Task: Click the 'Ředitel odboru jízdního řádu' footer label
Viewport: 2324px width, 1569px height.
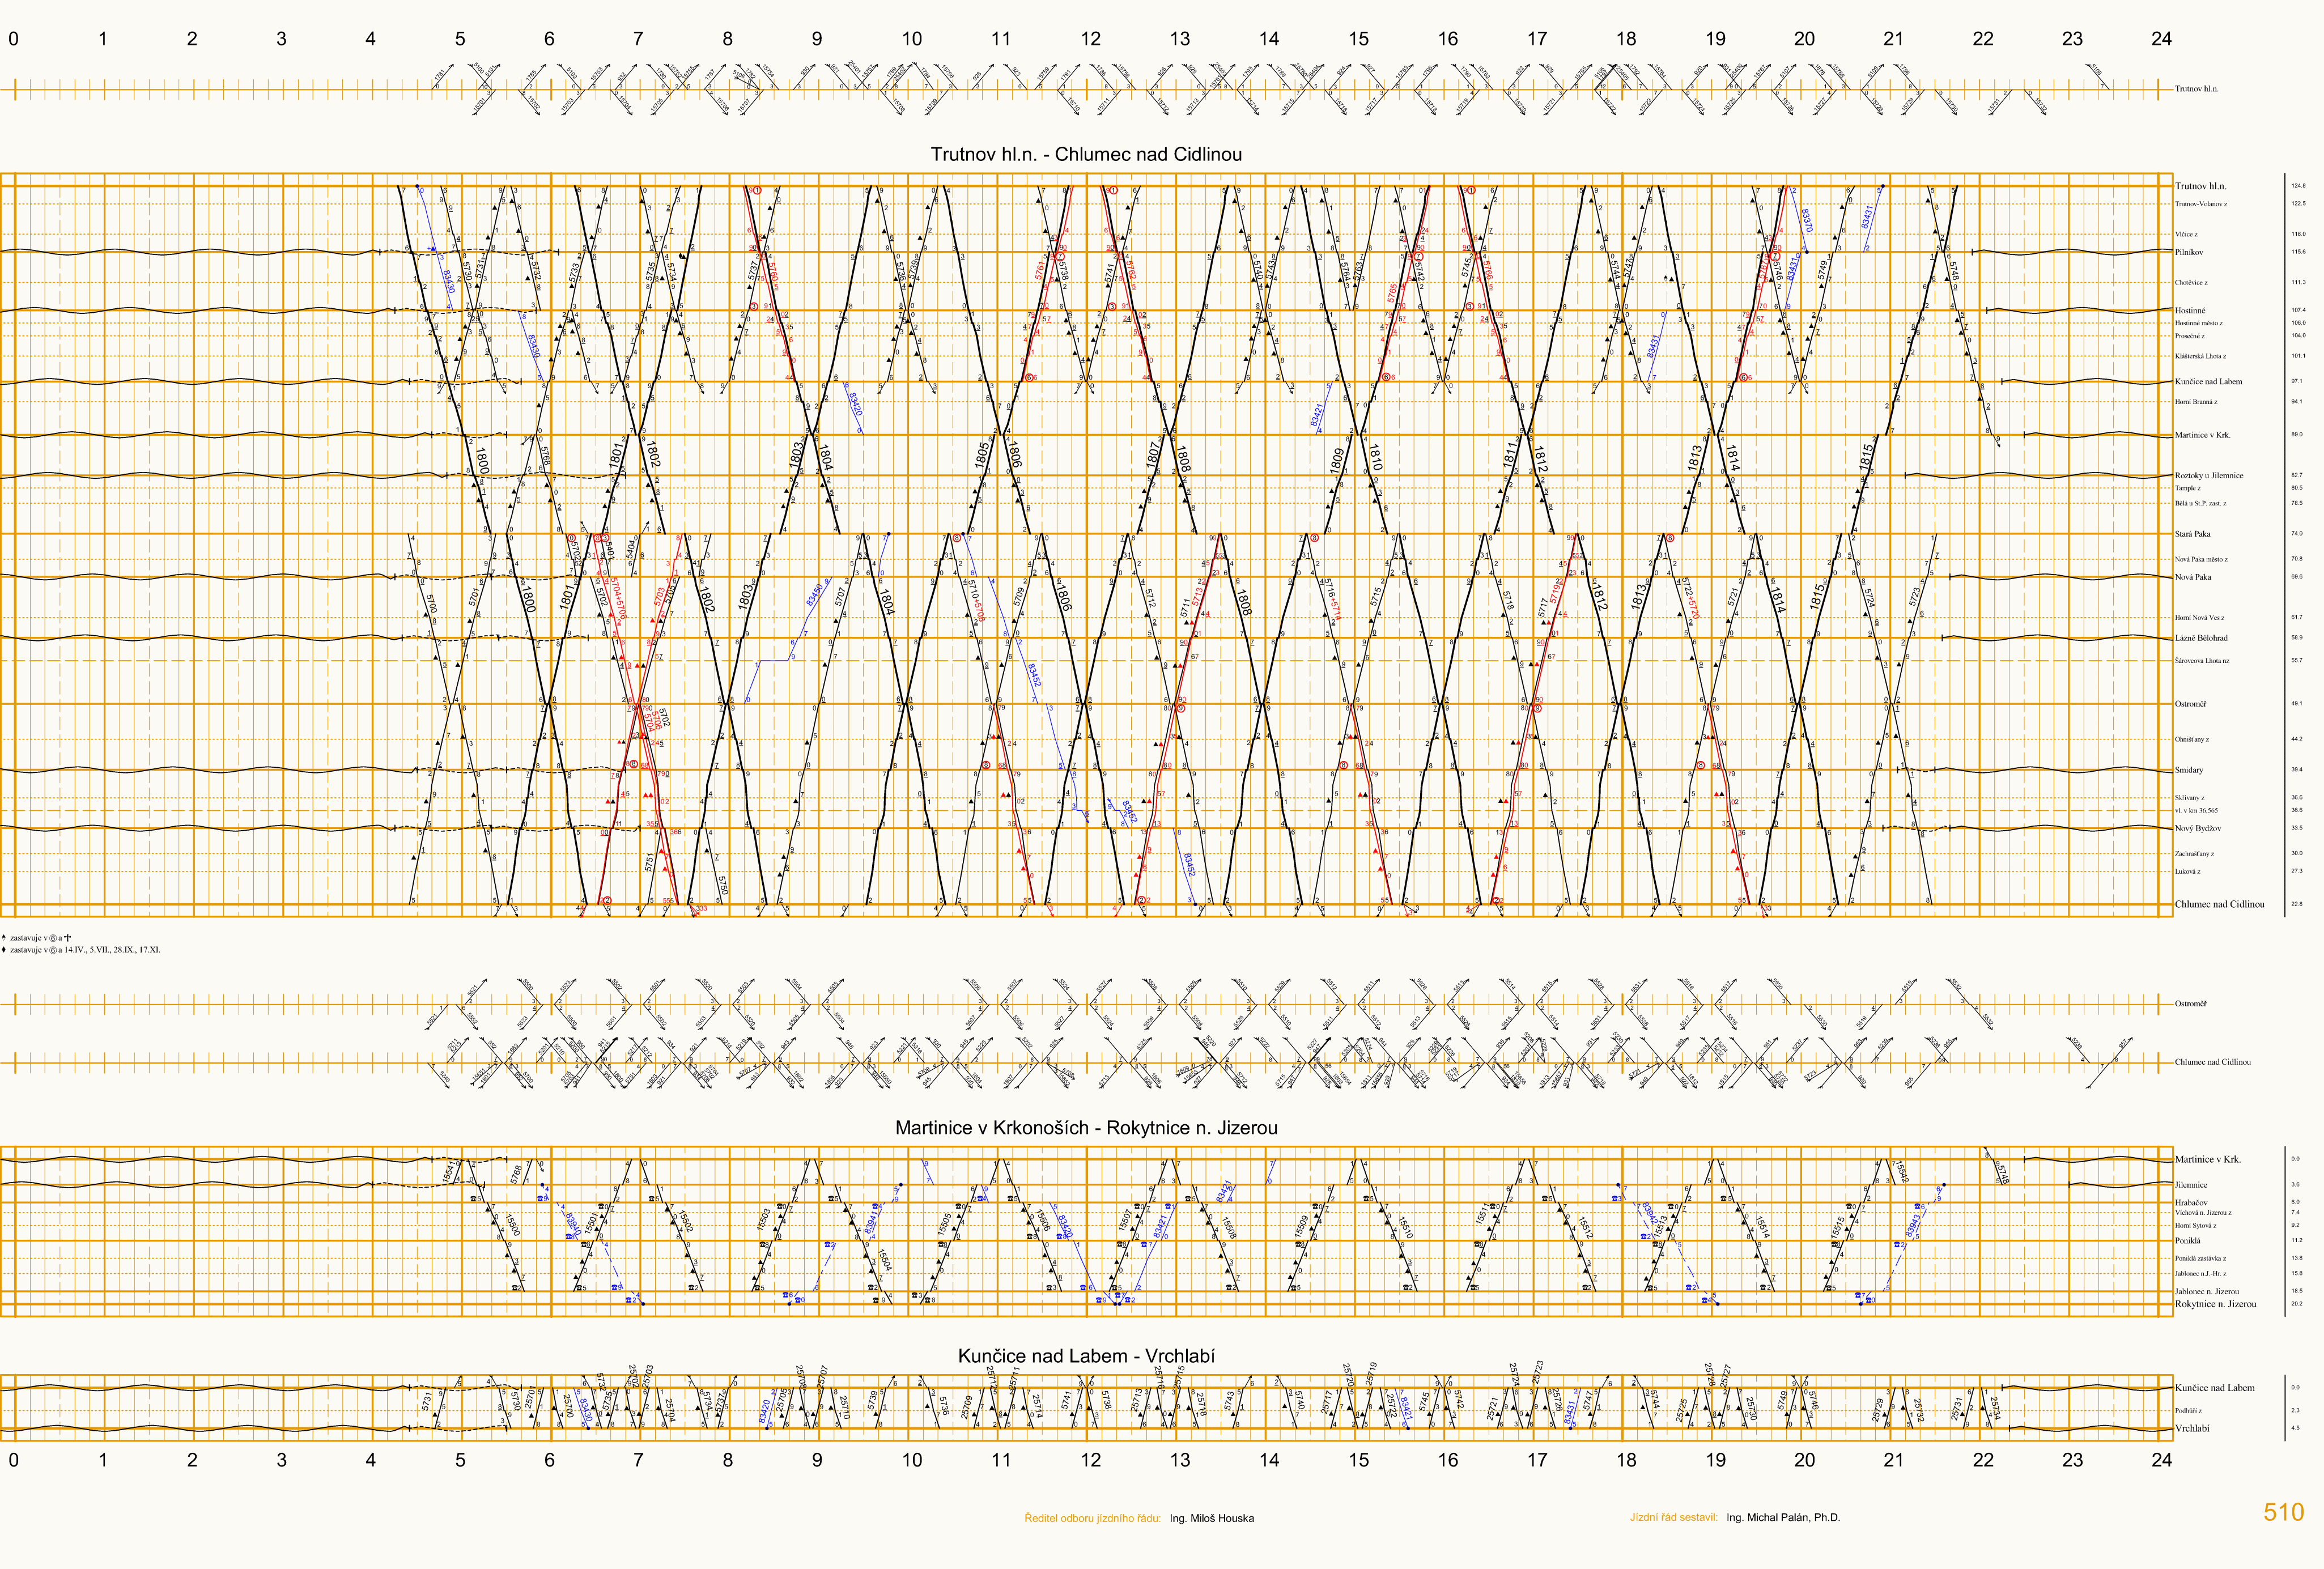Action: (x=1092, y=1518)
